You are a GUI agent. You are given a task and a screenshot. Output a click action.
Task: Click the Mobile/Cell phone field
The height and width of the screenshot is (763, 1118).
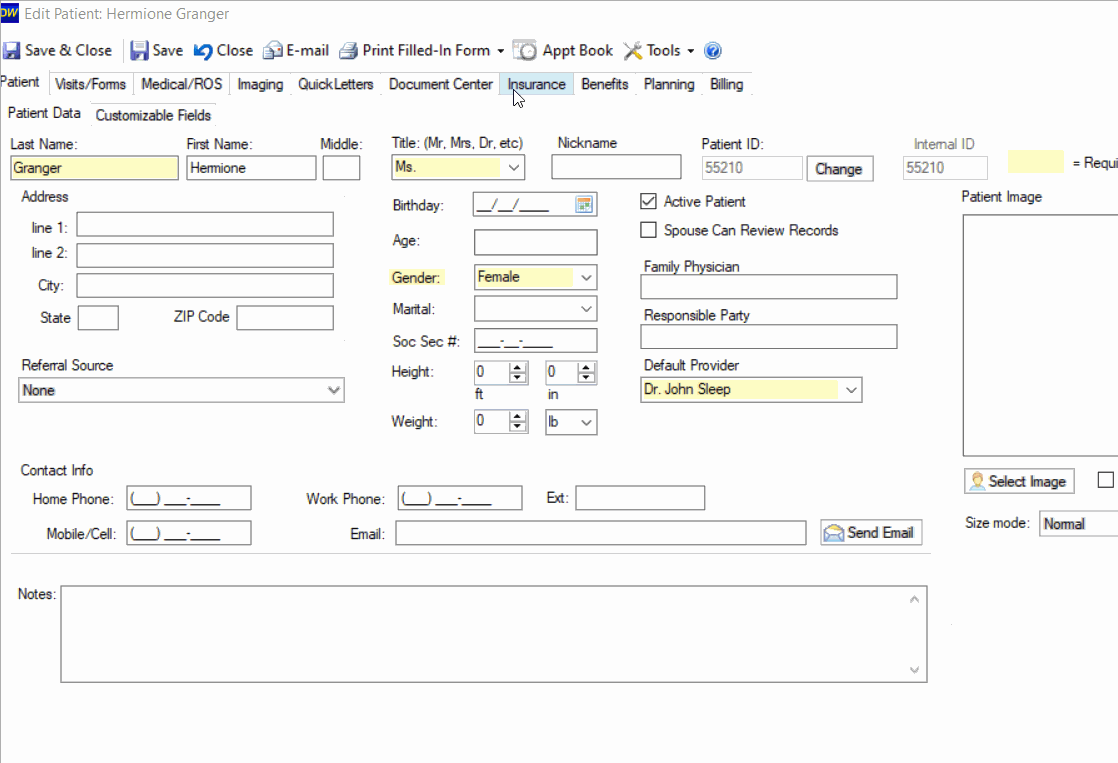(x=189, y=533)
